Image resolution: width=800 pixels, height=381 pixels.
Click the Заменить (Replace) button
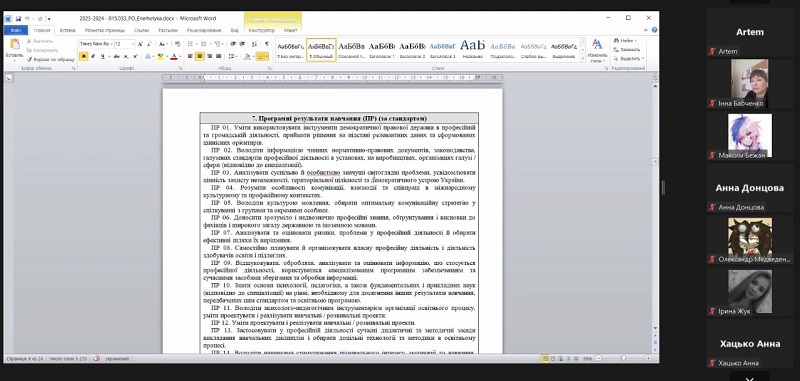[627, 49]
